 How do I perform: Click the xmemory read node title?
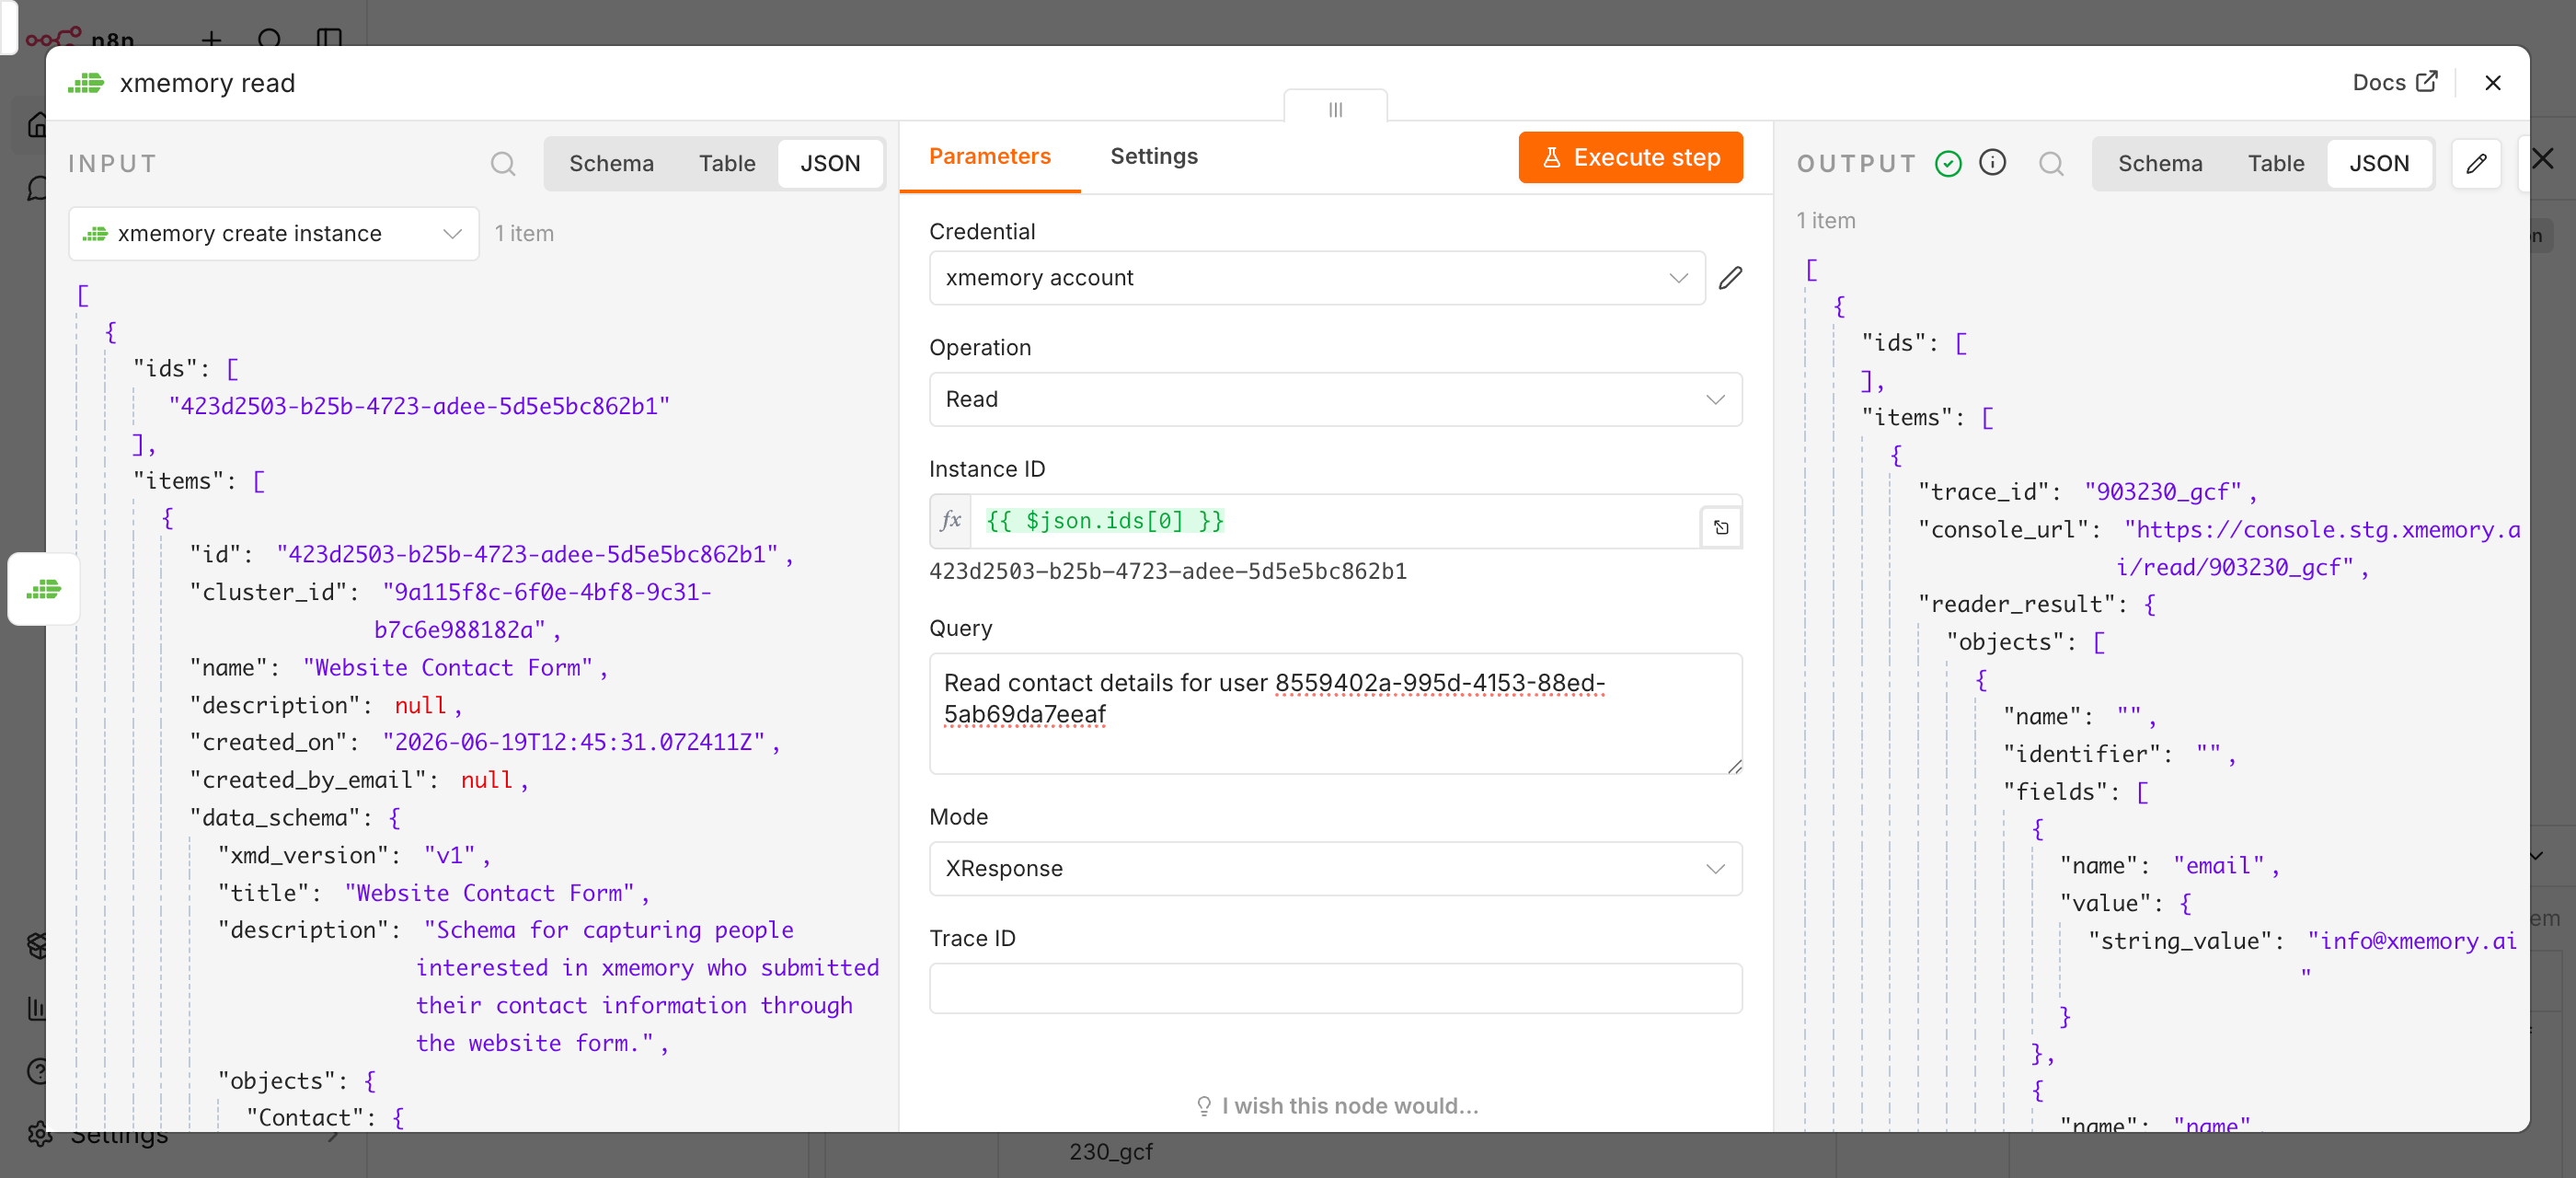[207, 83]
